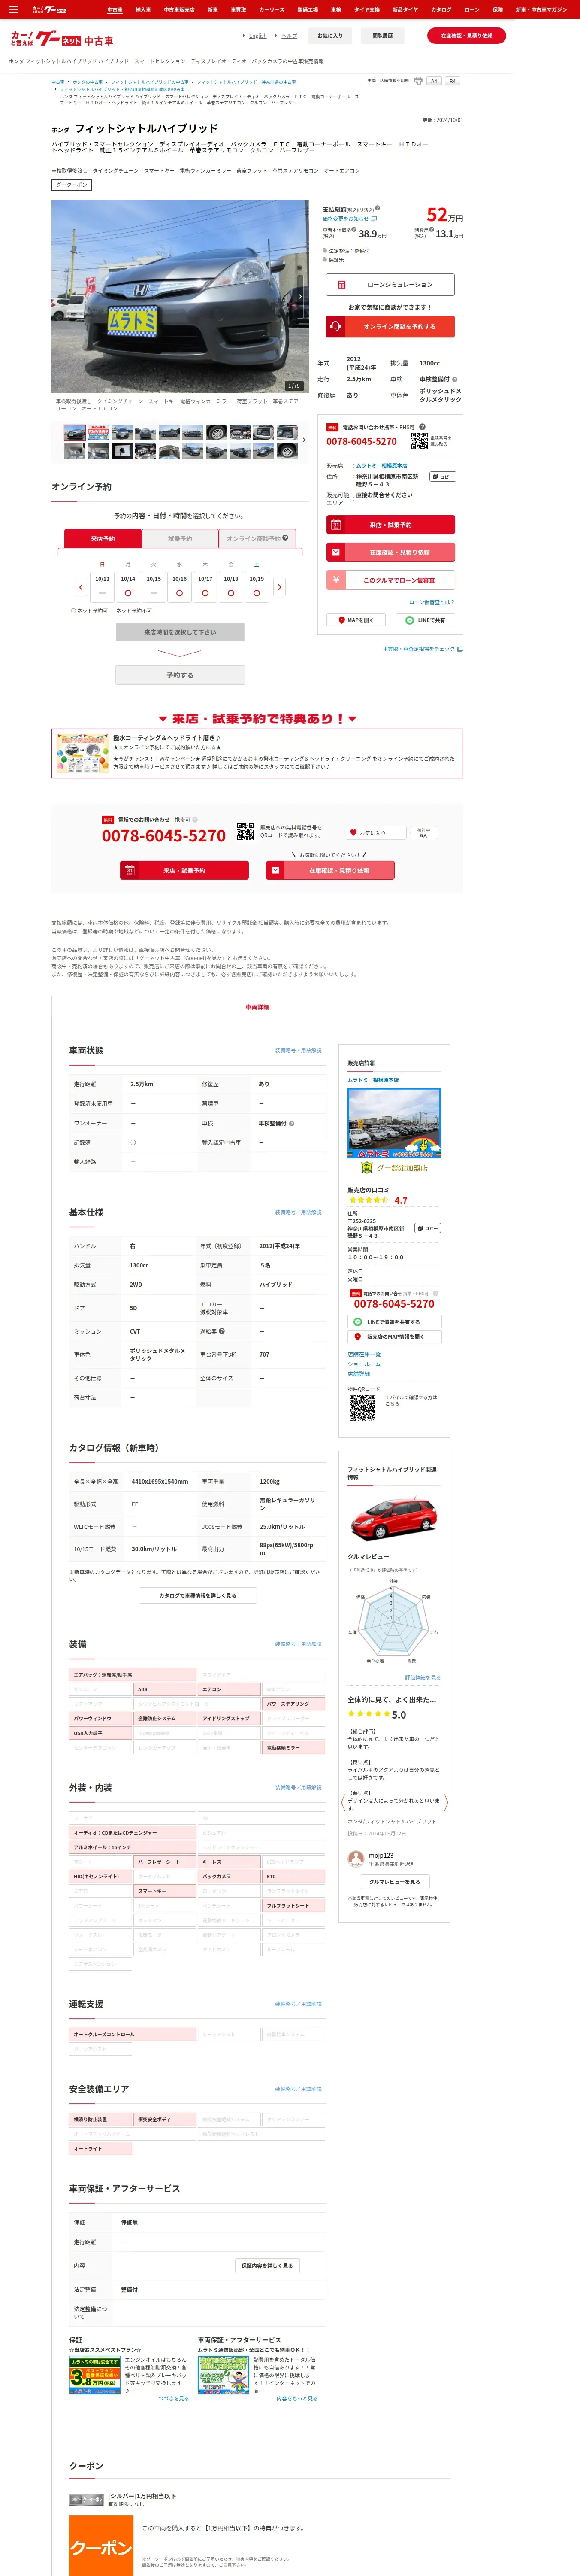This screenshot has height=2576, width=580.
Task: Select the 10/17 reservation date circle
Action: 205,593
